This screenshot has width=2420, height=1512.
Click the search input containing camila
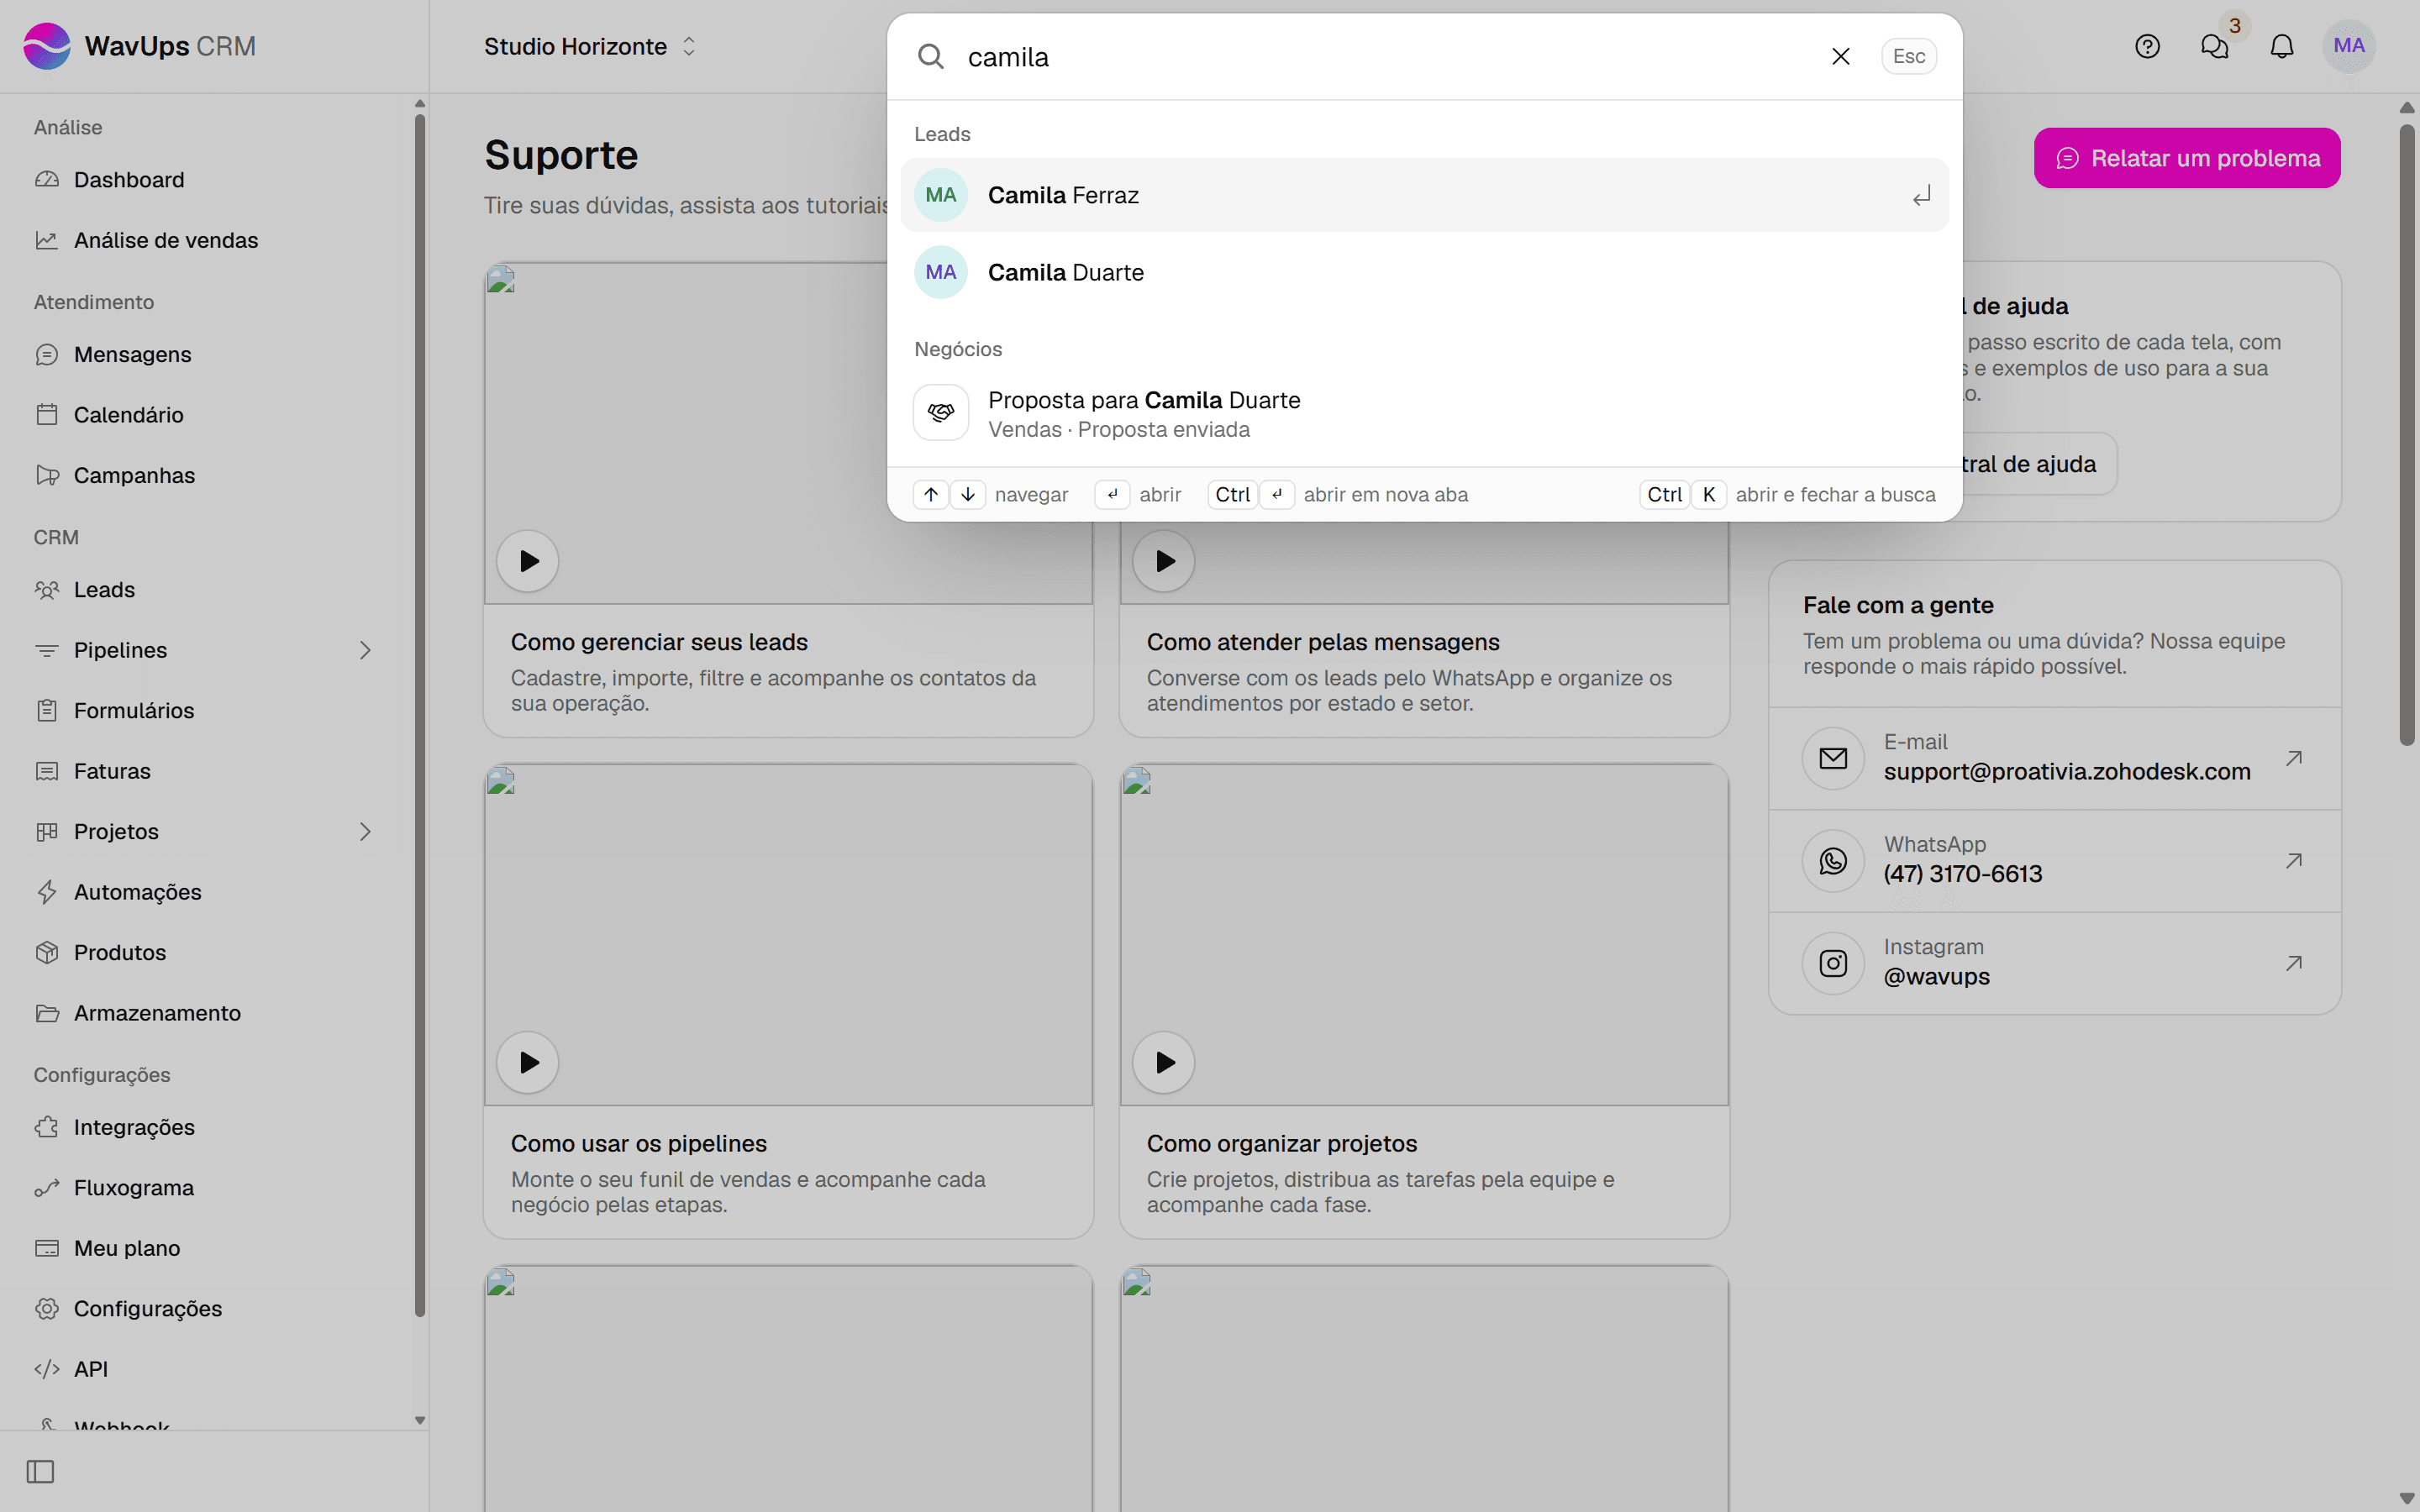pos(1388,57)
